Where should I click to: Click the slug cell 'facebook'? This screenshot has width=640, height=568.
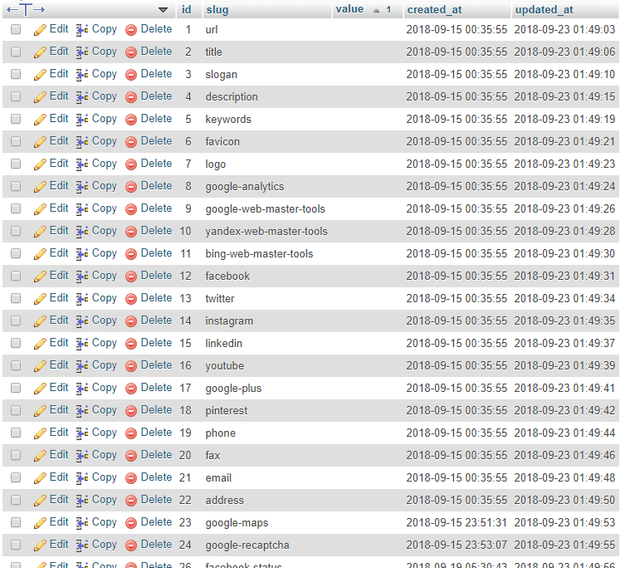click(227, 276)
